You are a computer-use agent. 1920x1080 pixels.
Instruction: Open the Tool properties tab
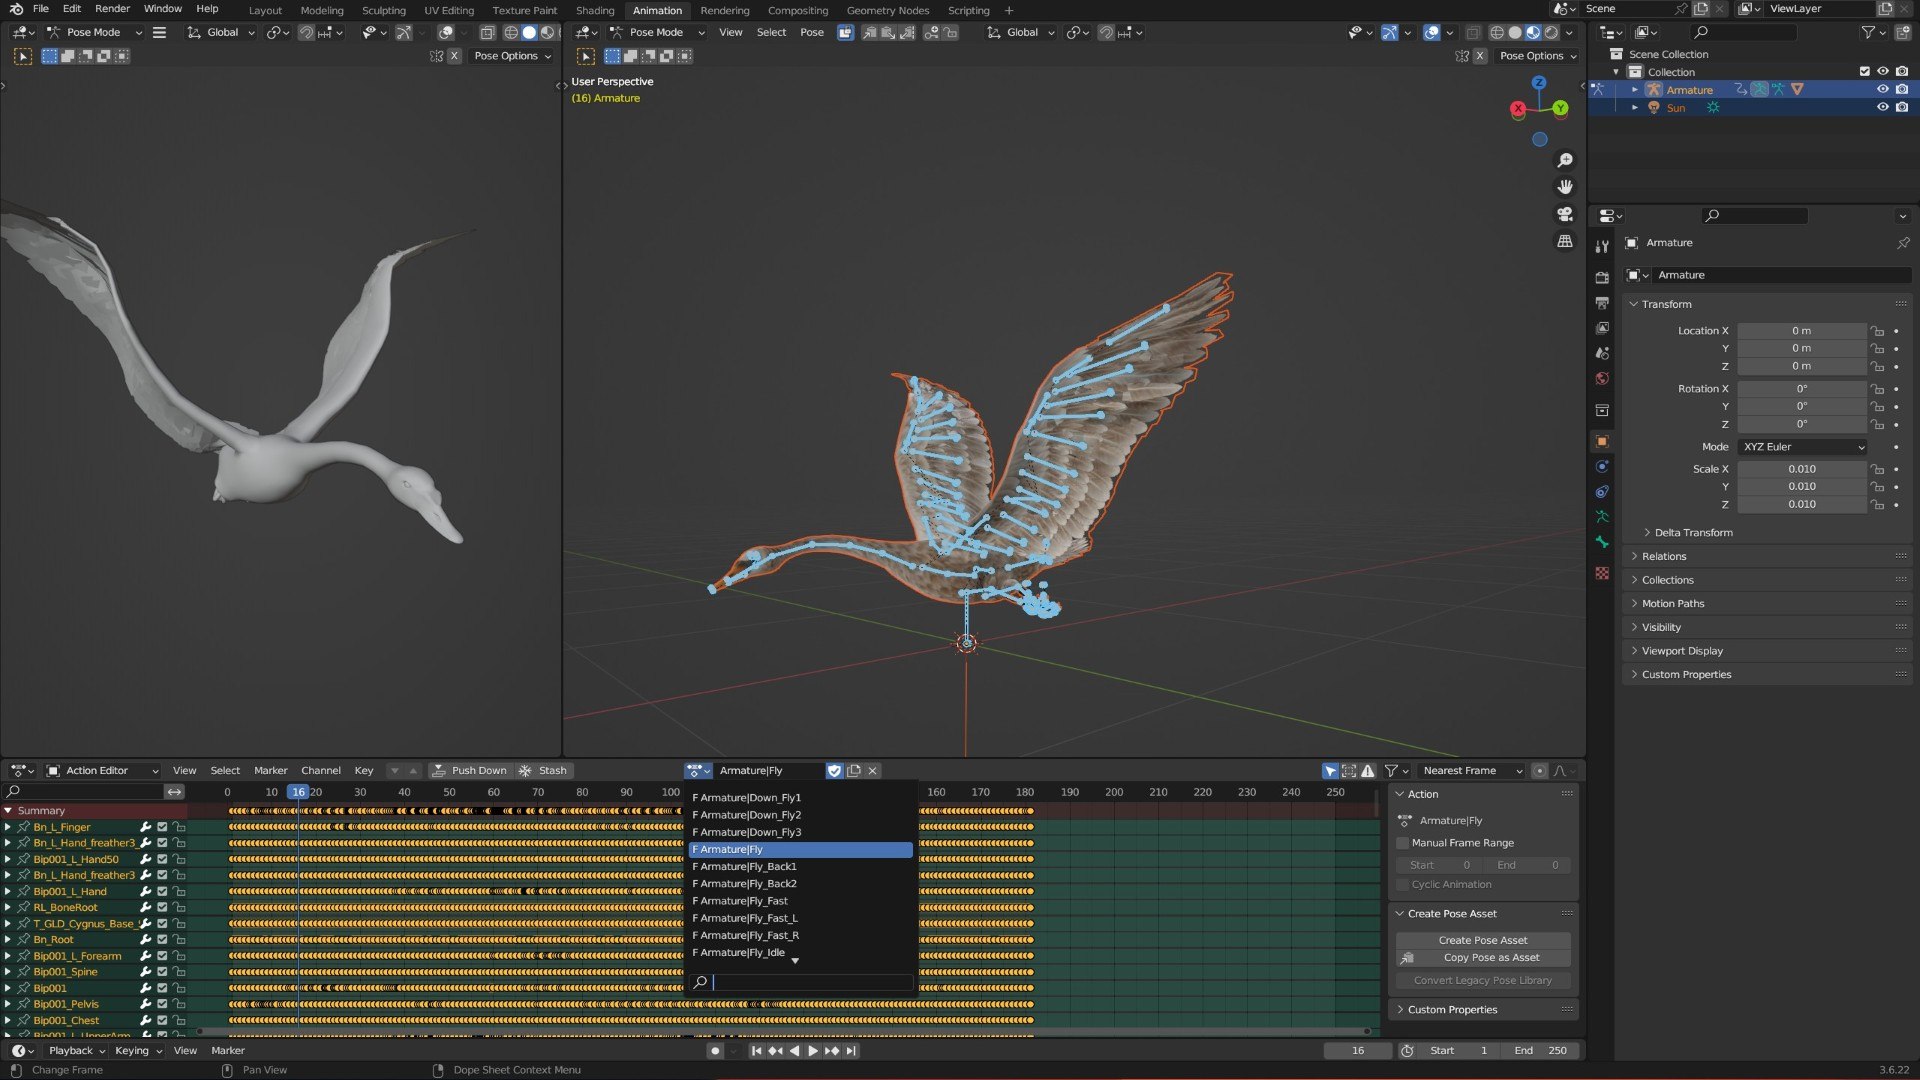pos(1602,247)
